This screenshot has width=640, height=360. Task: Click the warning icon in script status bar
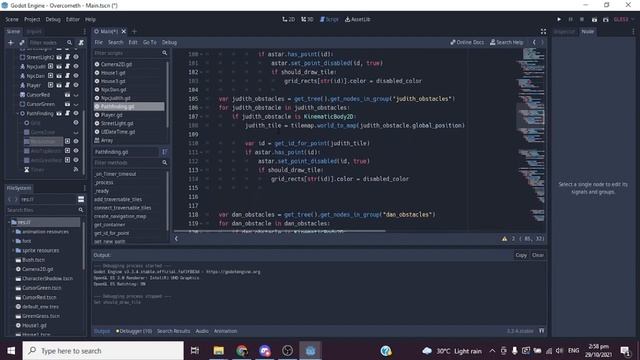[504, 239]
